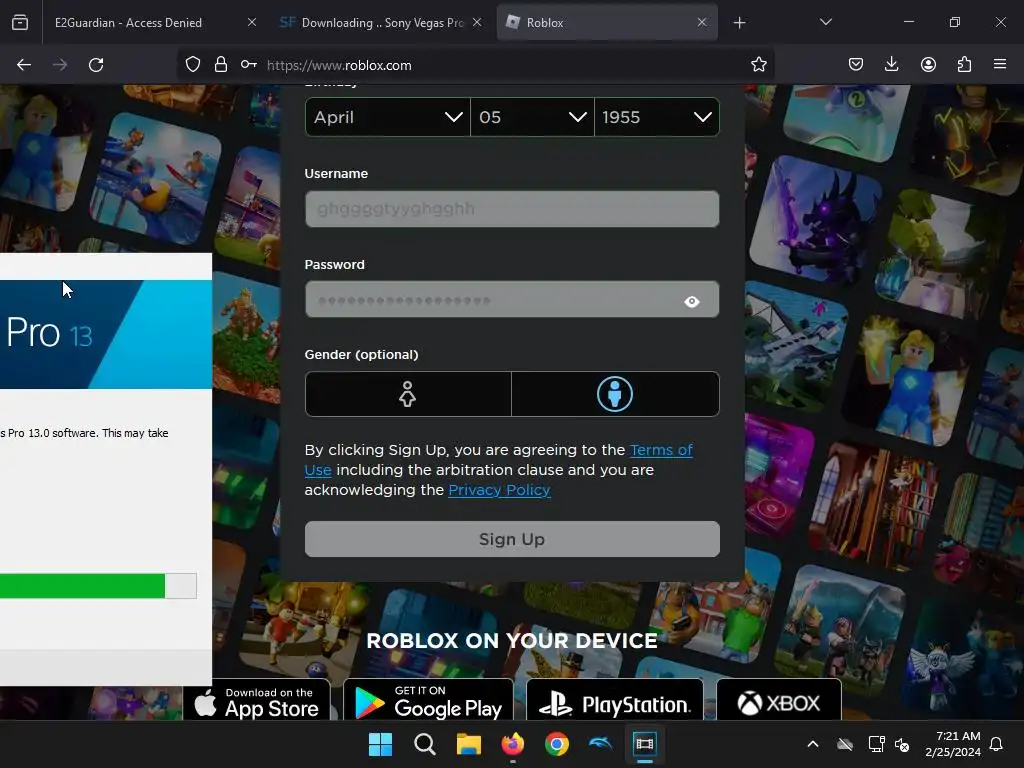This screenshot has width=1024, height=768.
Task: Open OneDrive cloud tray icon
Action: 845,744
